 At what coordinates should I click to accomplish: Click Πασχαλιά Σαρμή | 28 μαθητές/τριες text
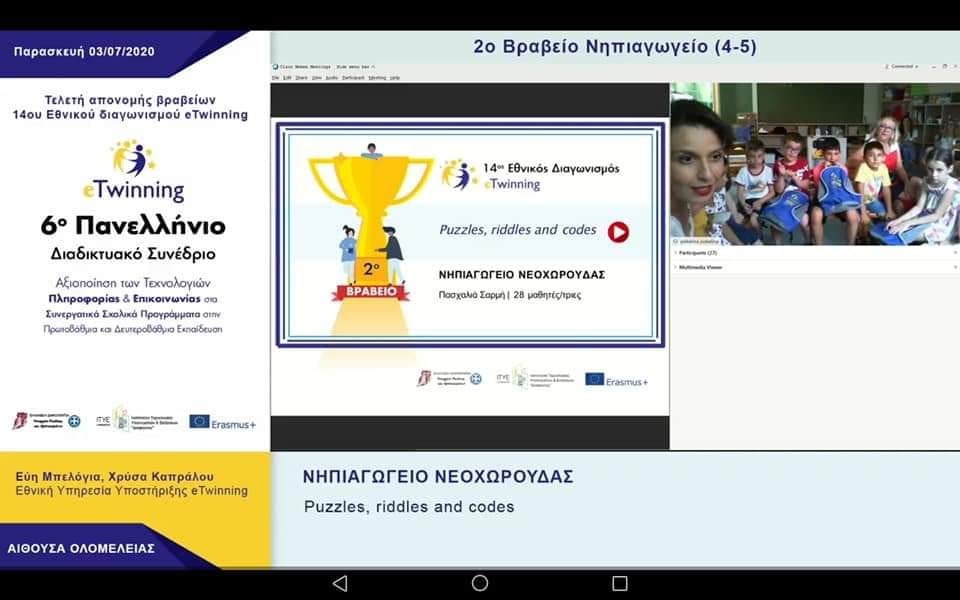[510, 295]
